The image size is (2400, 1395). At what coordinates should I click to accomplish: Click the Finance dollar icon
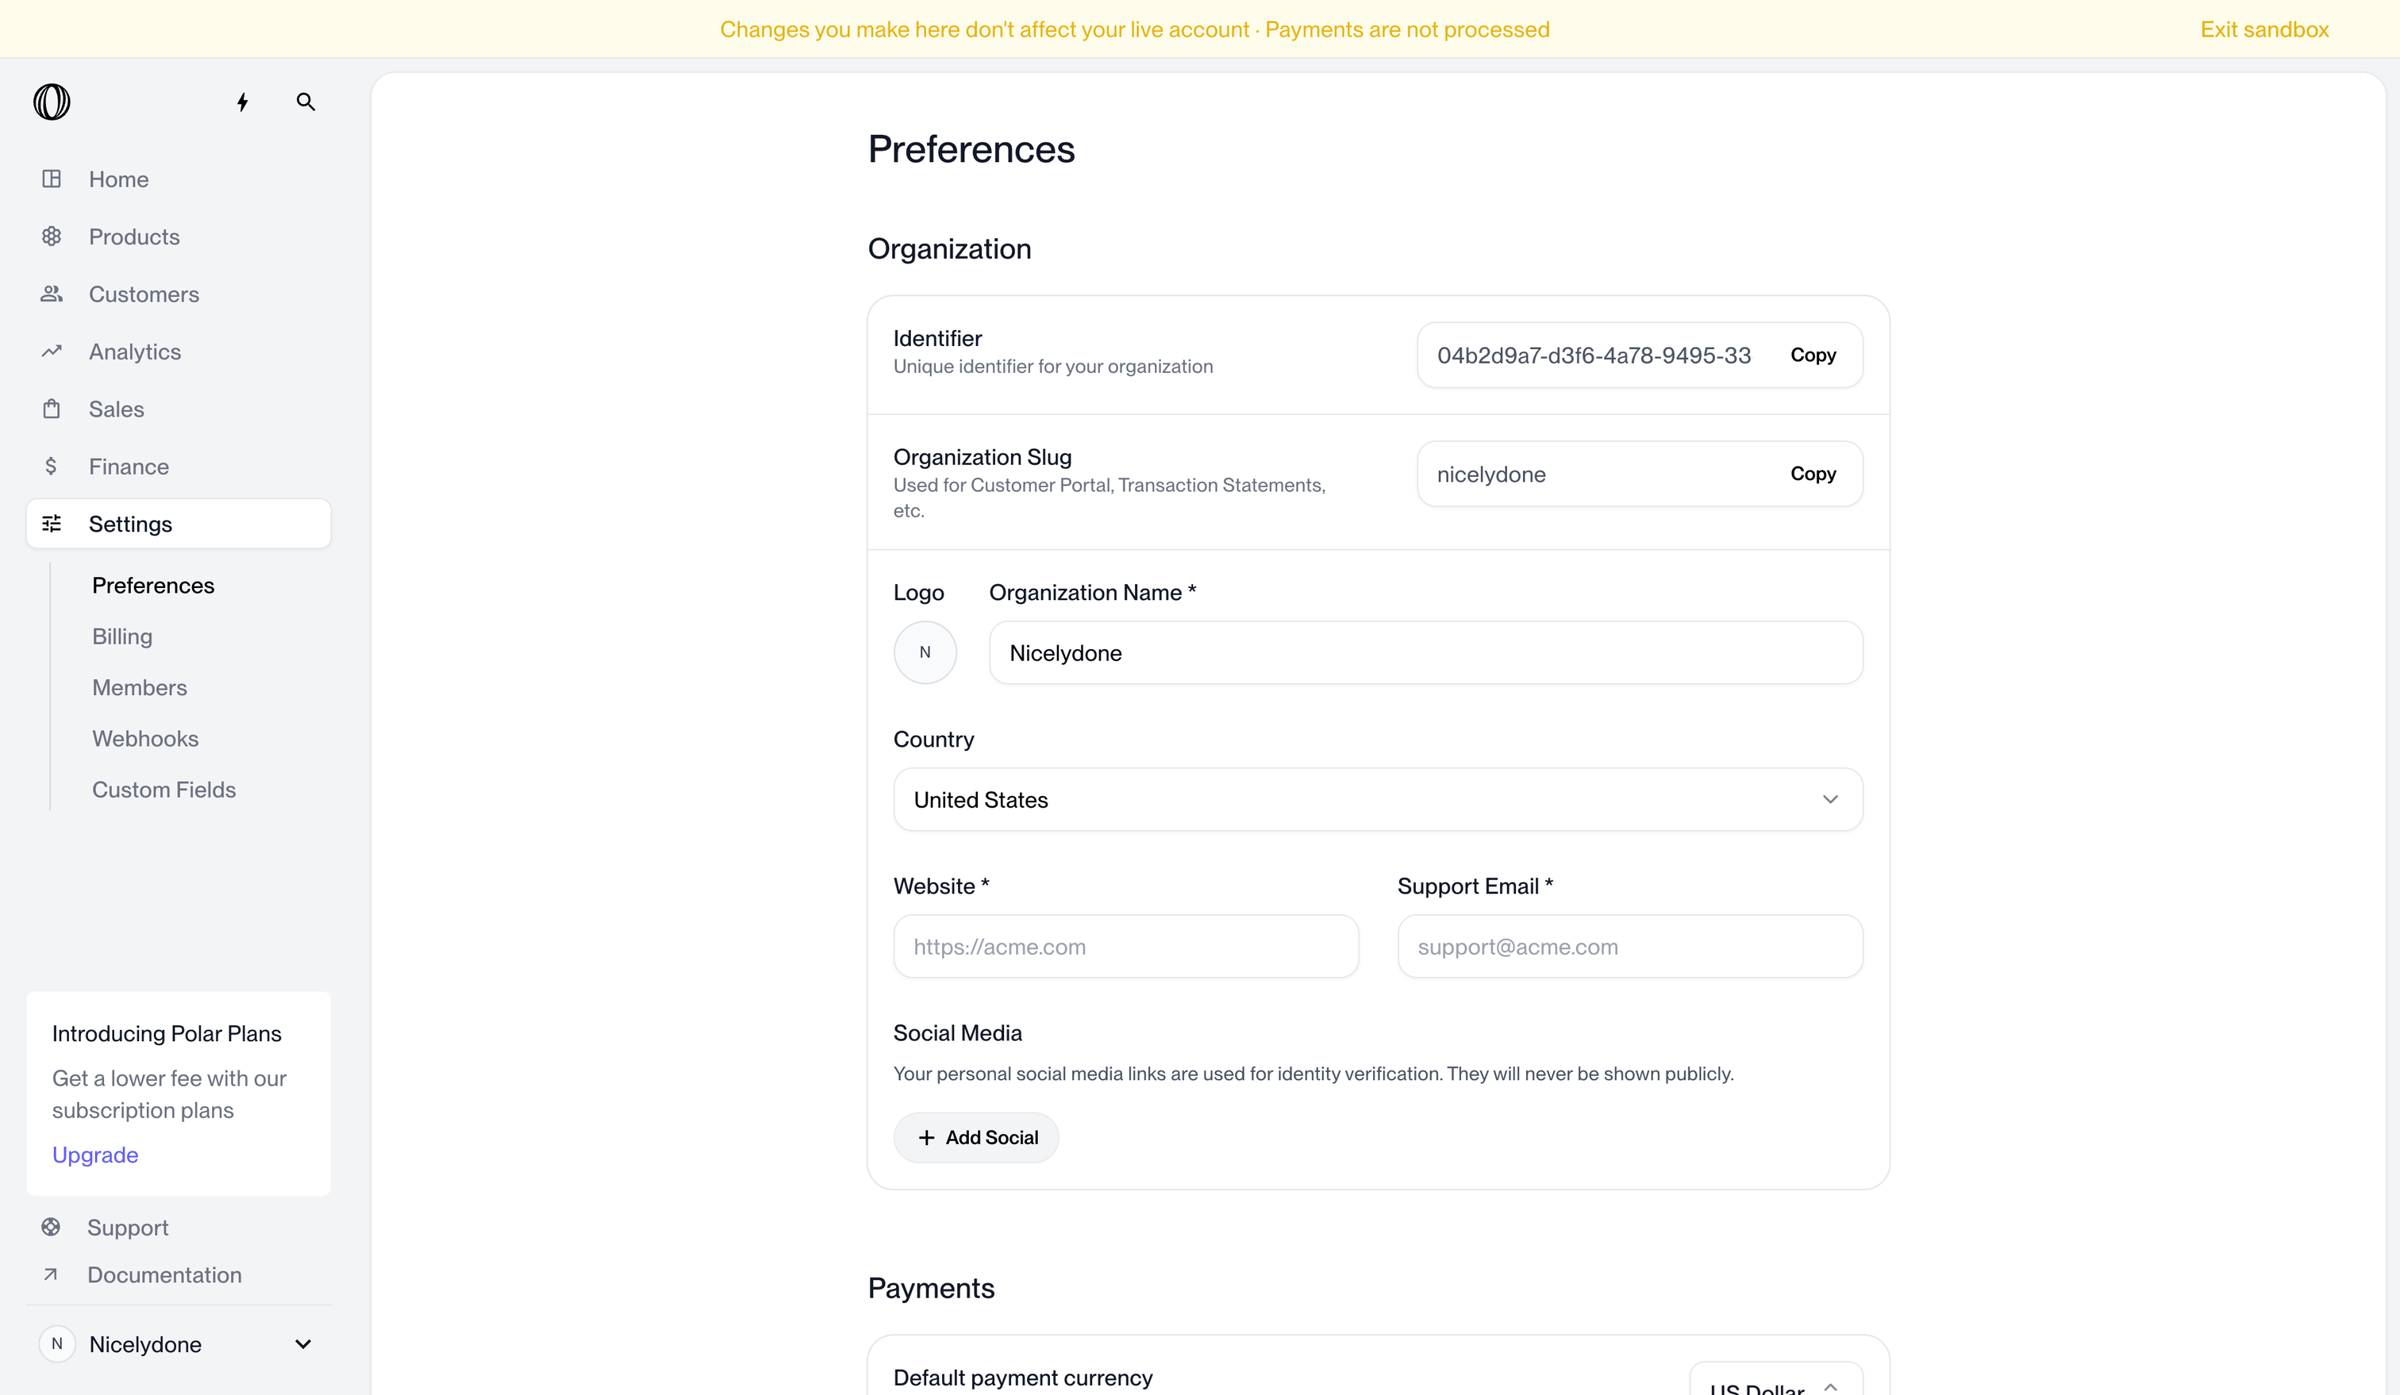51,466
